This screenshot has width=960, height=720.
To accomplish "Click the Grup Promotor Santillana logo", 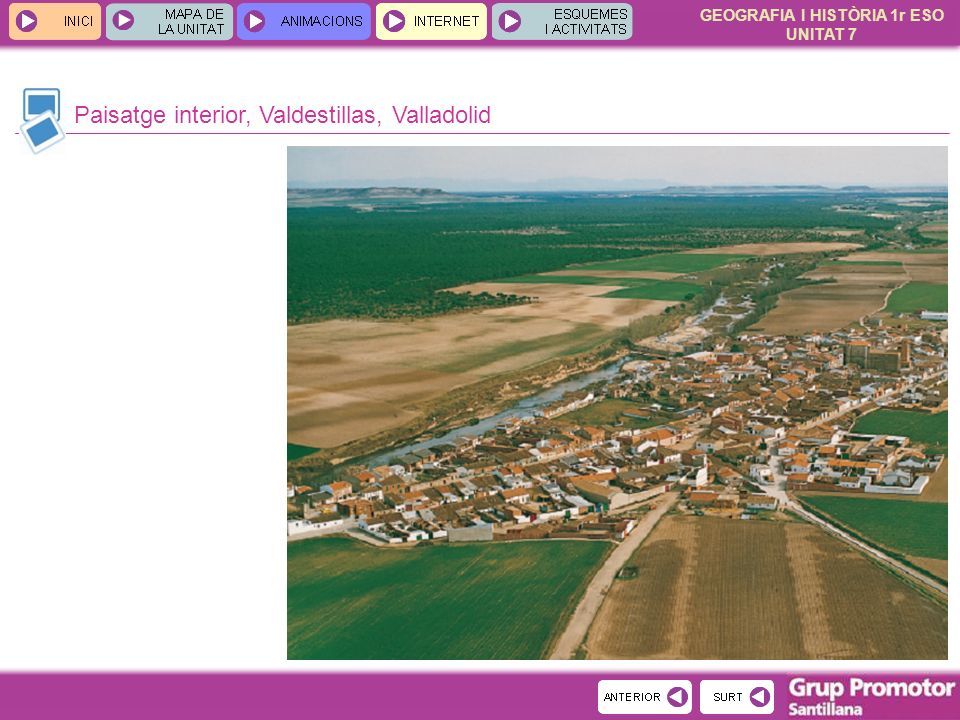I will [871, 697].
